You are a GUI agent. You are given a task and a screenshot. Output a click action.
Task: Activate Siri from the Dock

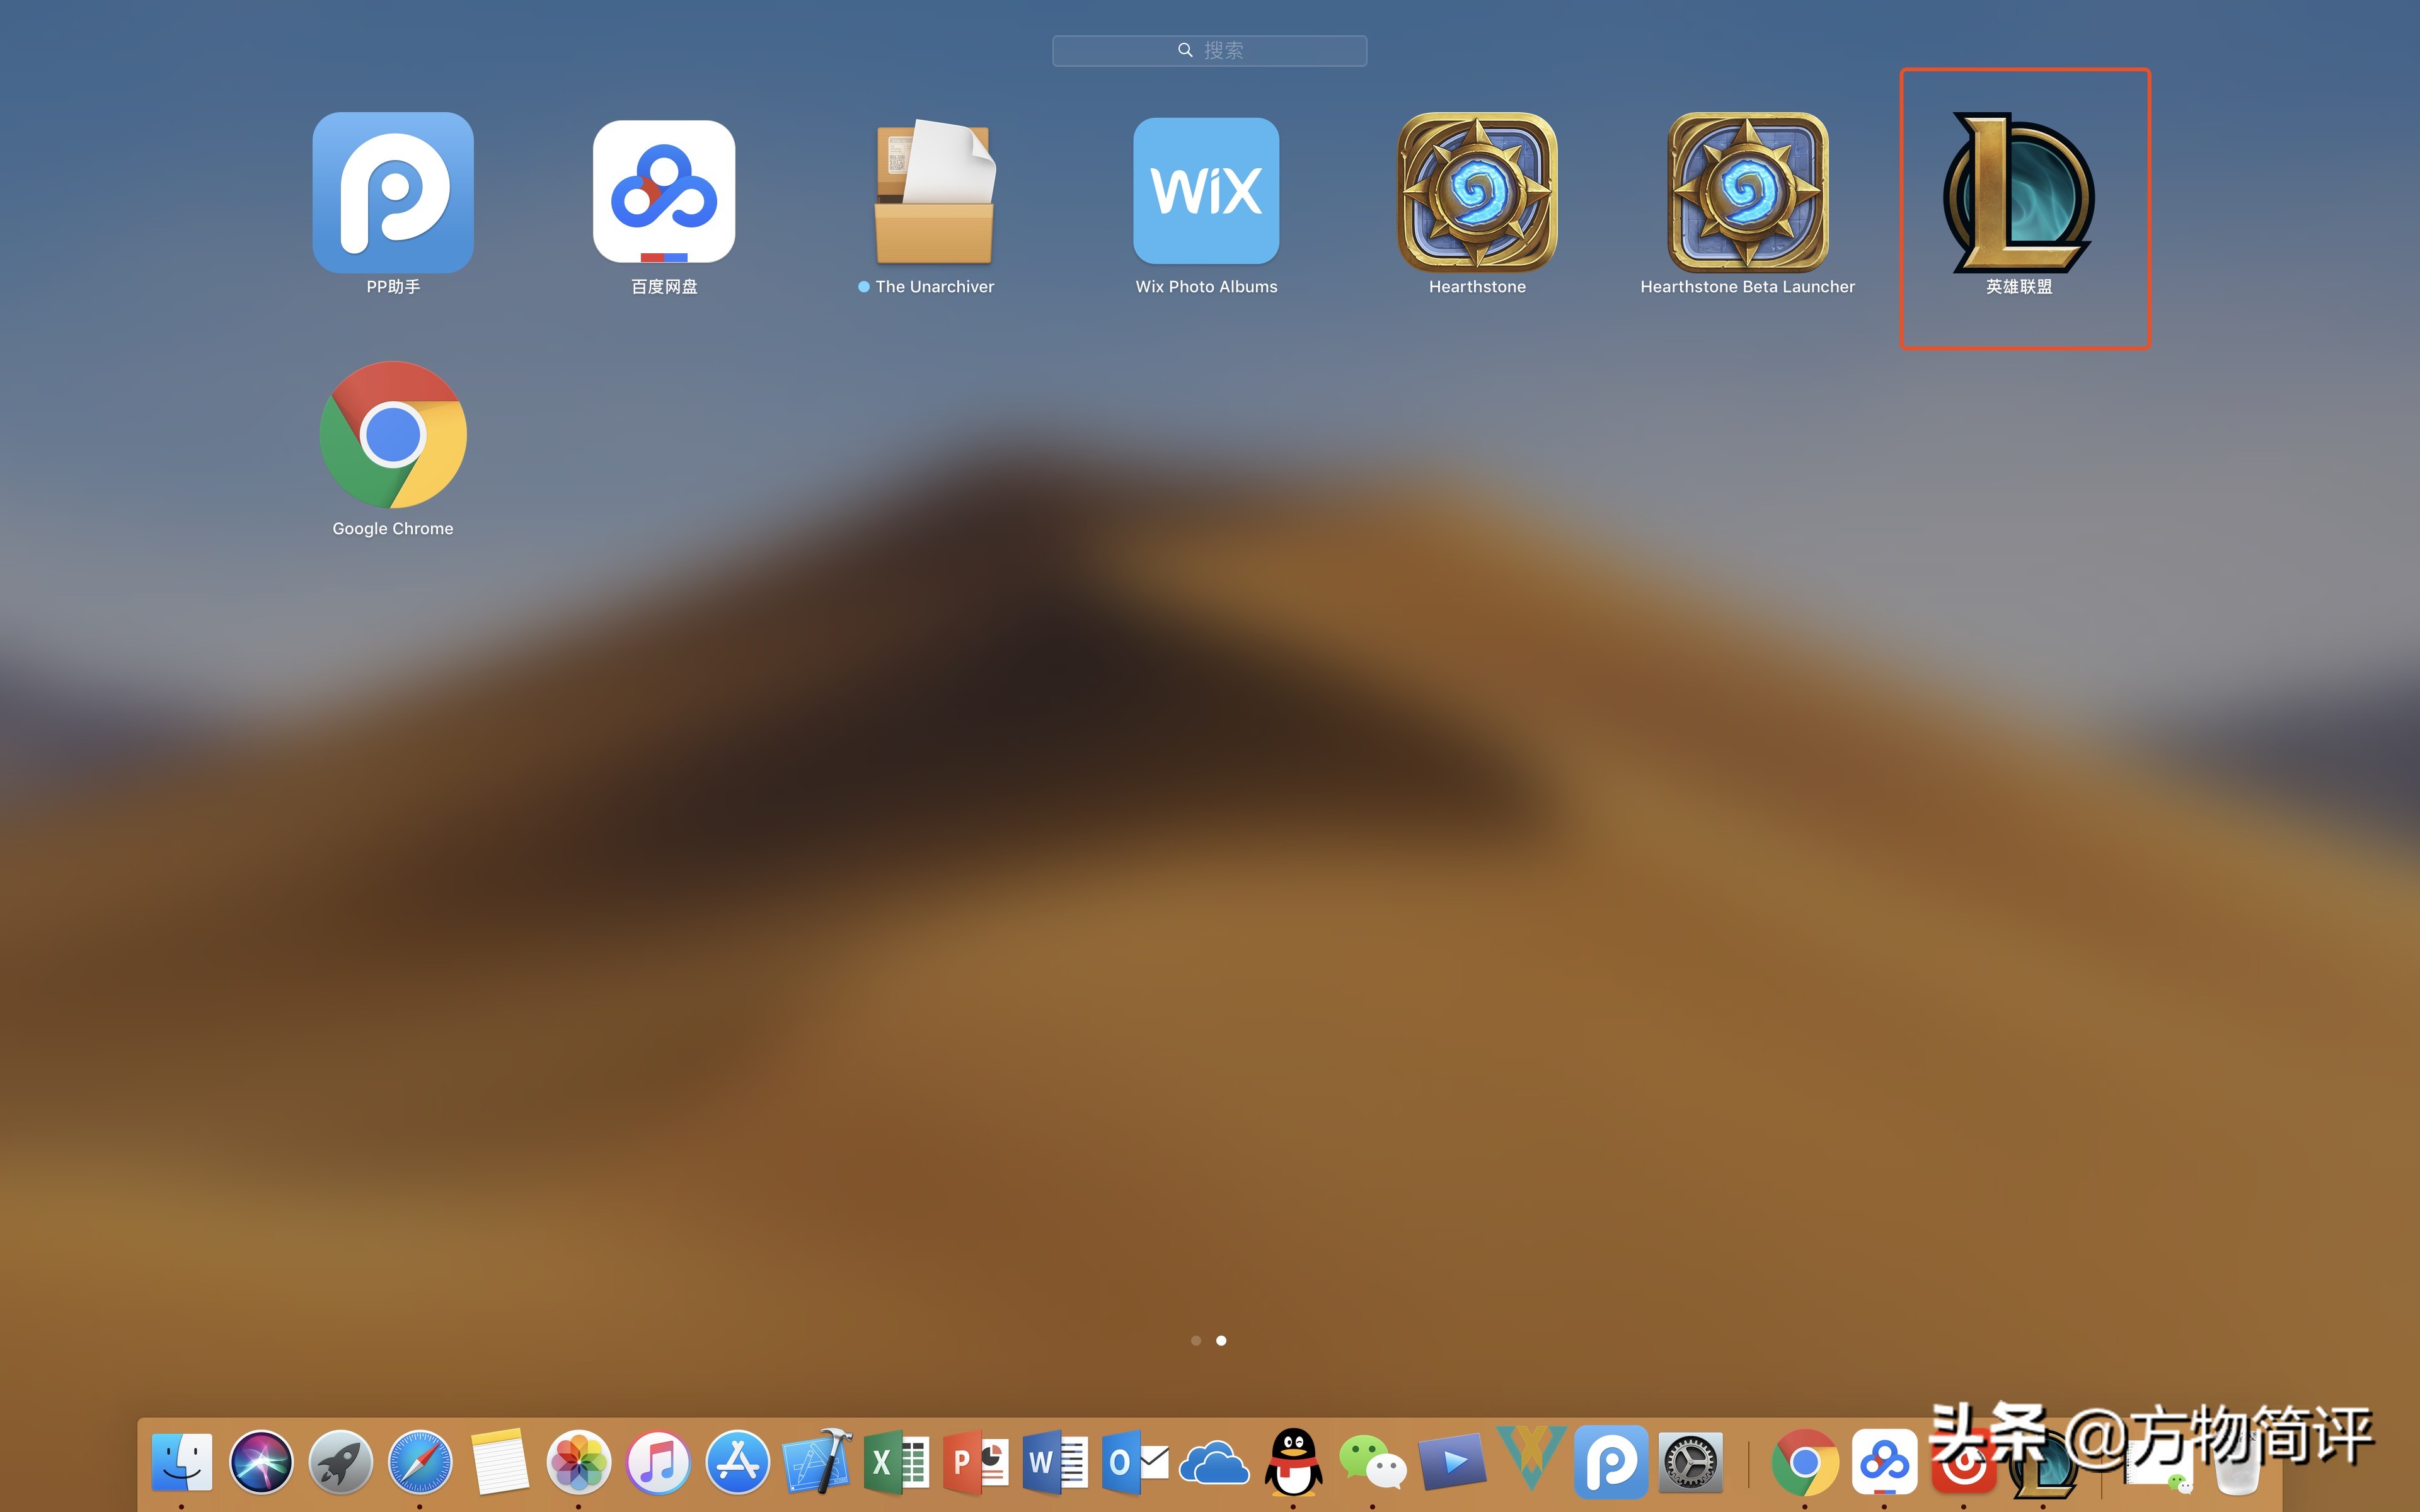tap(261, 1462)
